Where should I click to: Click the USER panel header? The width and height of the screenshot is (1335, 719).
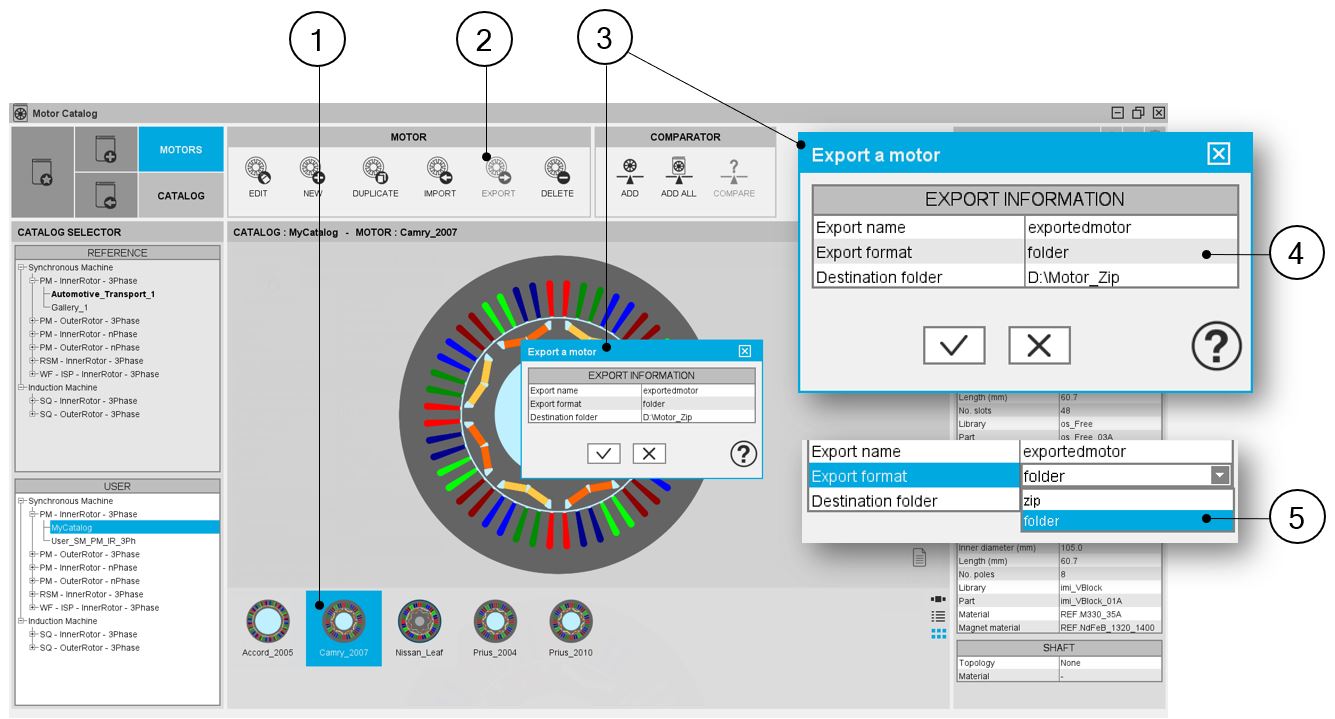(x=117, y=486)
